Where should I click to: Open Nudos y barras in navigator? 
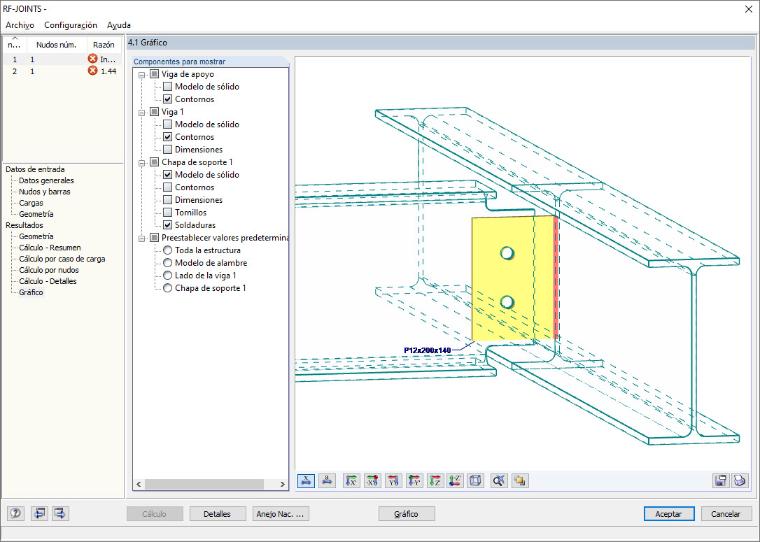coord(44,191)
